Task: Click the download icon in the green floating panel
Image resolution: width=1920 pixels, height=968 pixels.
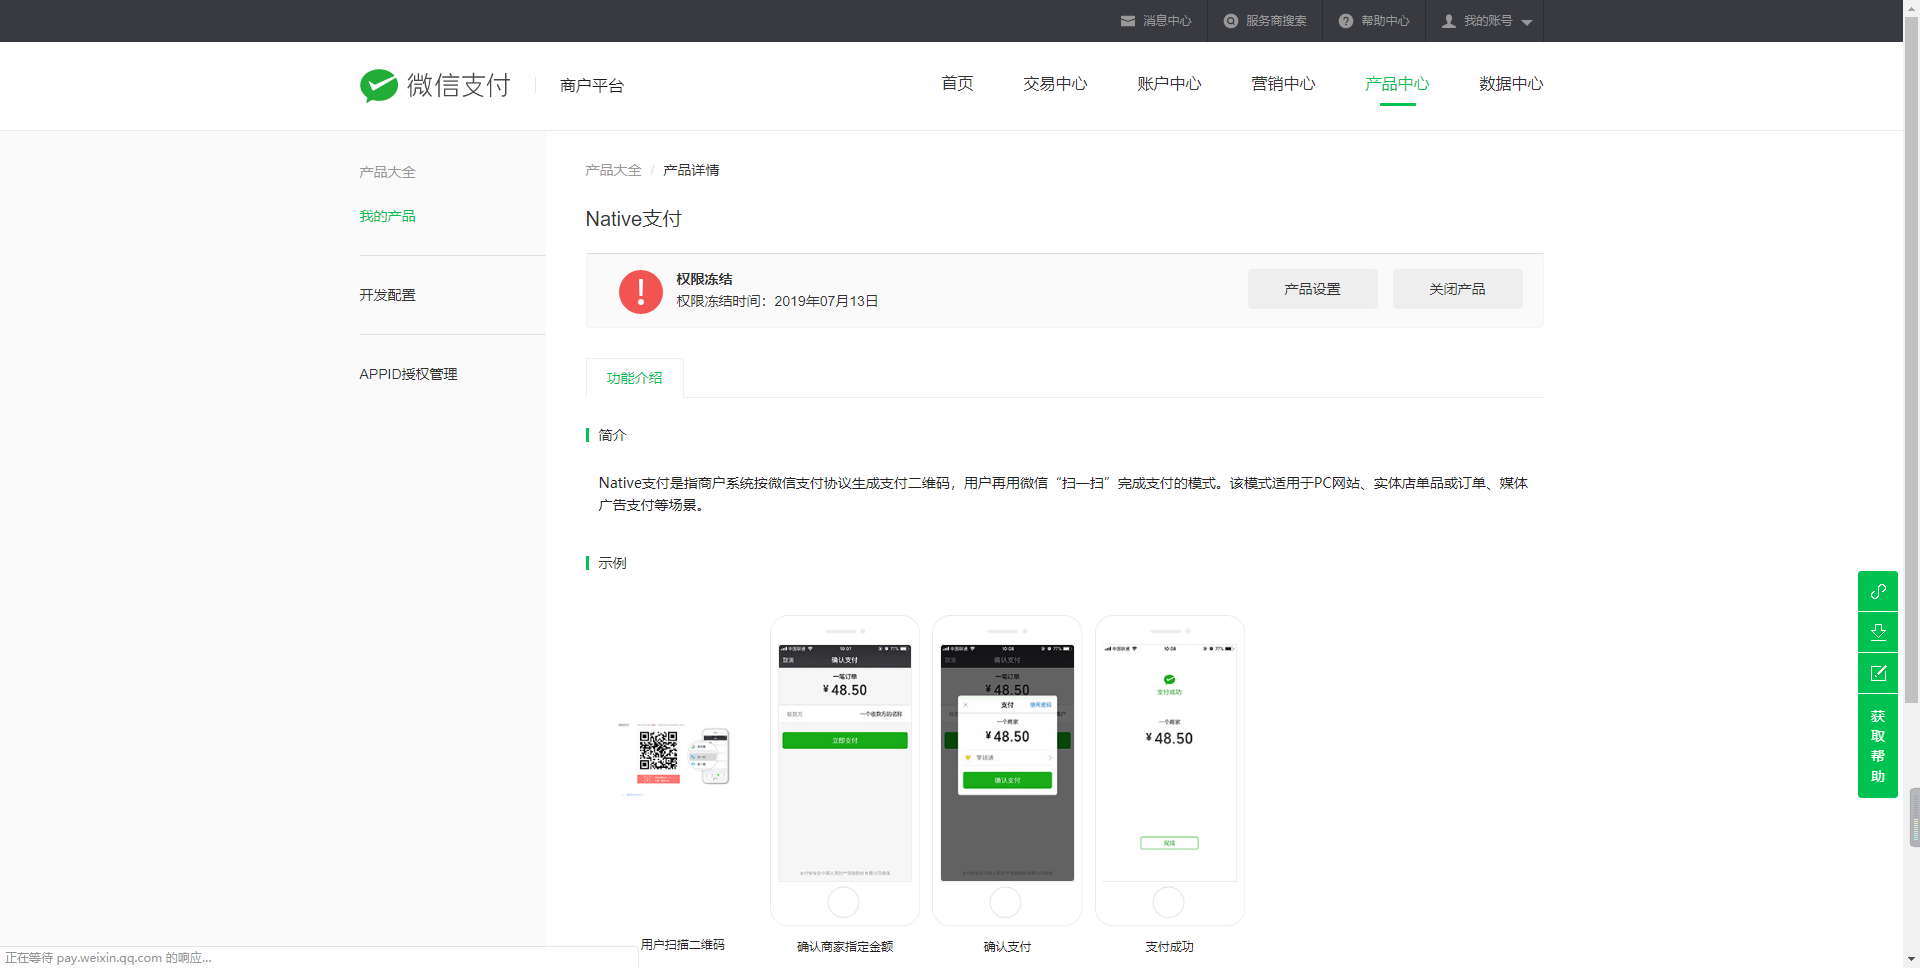Action: (1878, 632)
